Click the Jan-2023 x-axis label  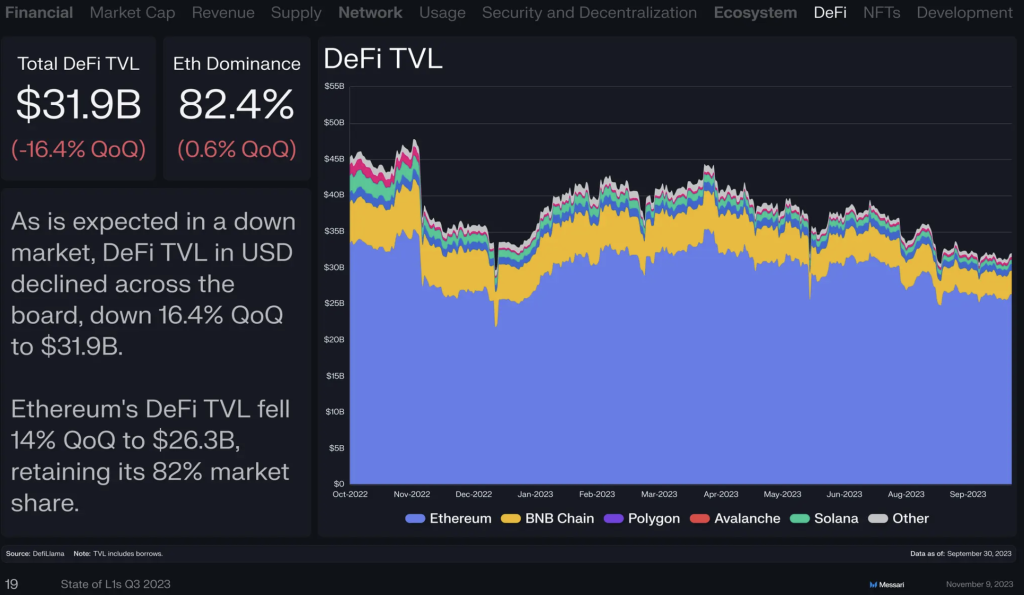click(535, 494)
